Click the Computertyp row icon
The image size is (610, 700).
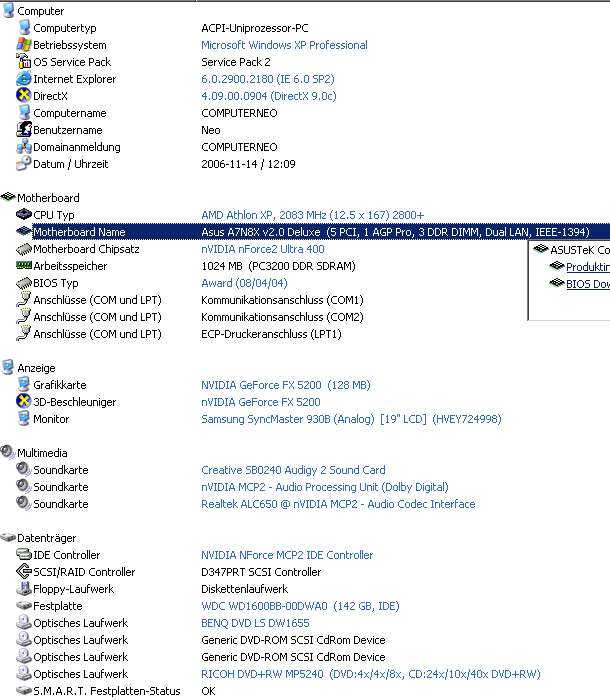(24, 28)
